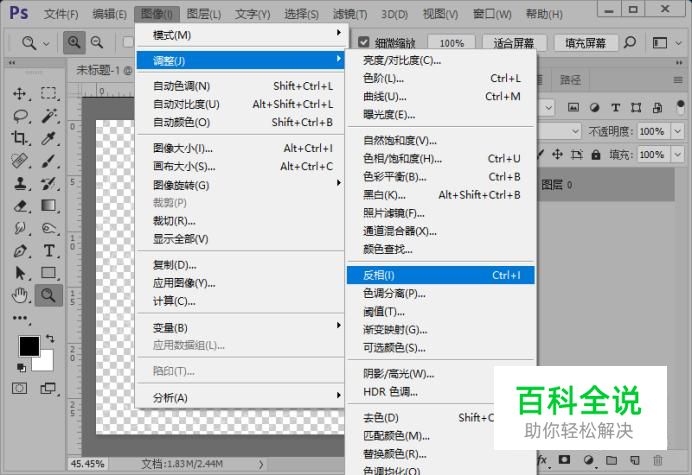Select the Healing Brush tool
This screenshot has width=692, height=475.
click(x=19, y=161)
